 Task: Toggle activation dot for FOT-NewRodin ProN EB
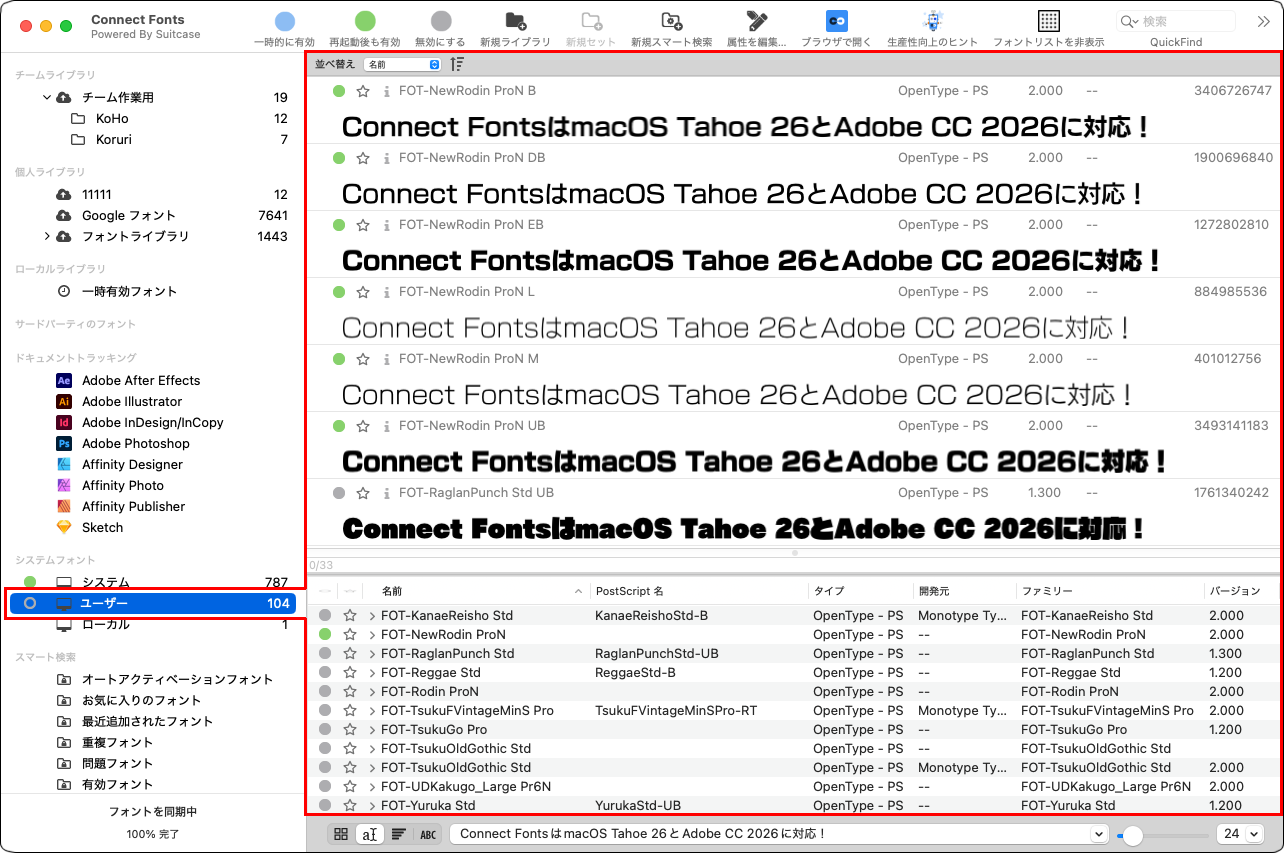click(x=339, y=225)
